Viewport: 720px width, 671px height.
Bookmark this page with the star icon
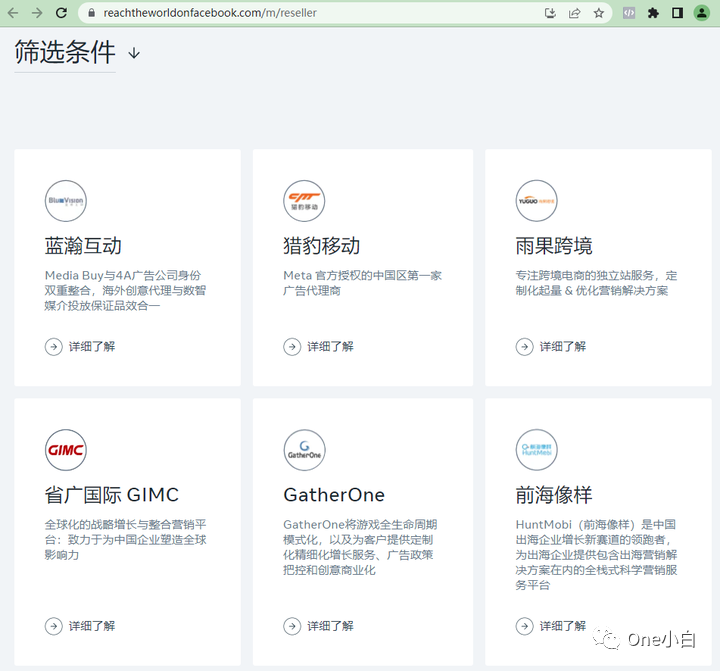tap(598, 13)
